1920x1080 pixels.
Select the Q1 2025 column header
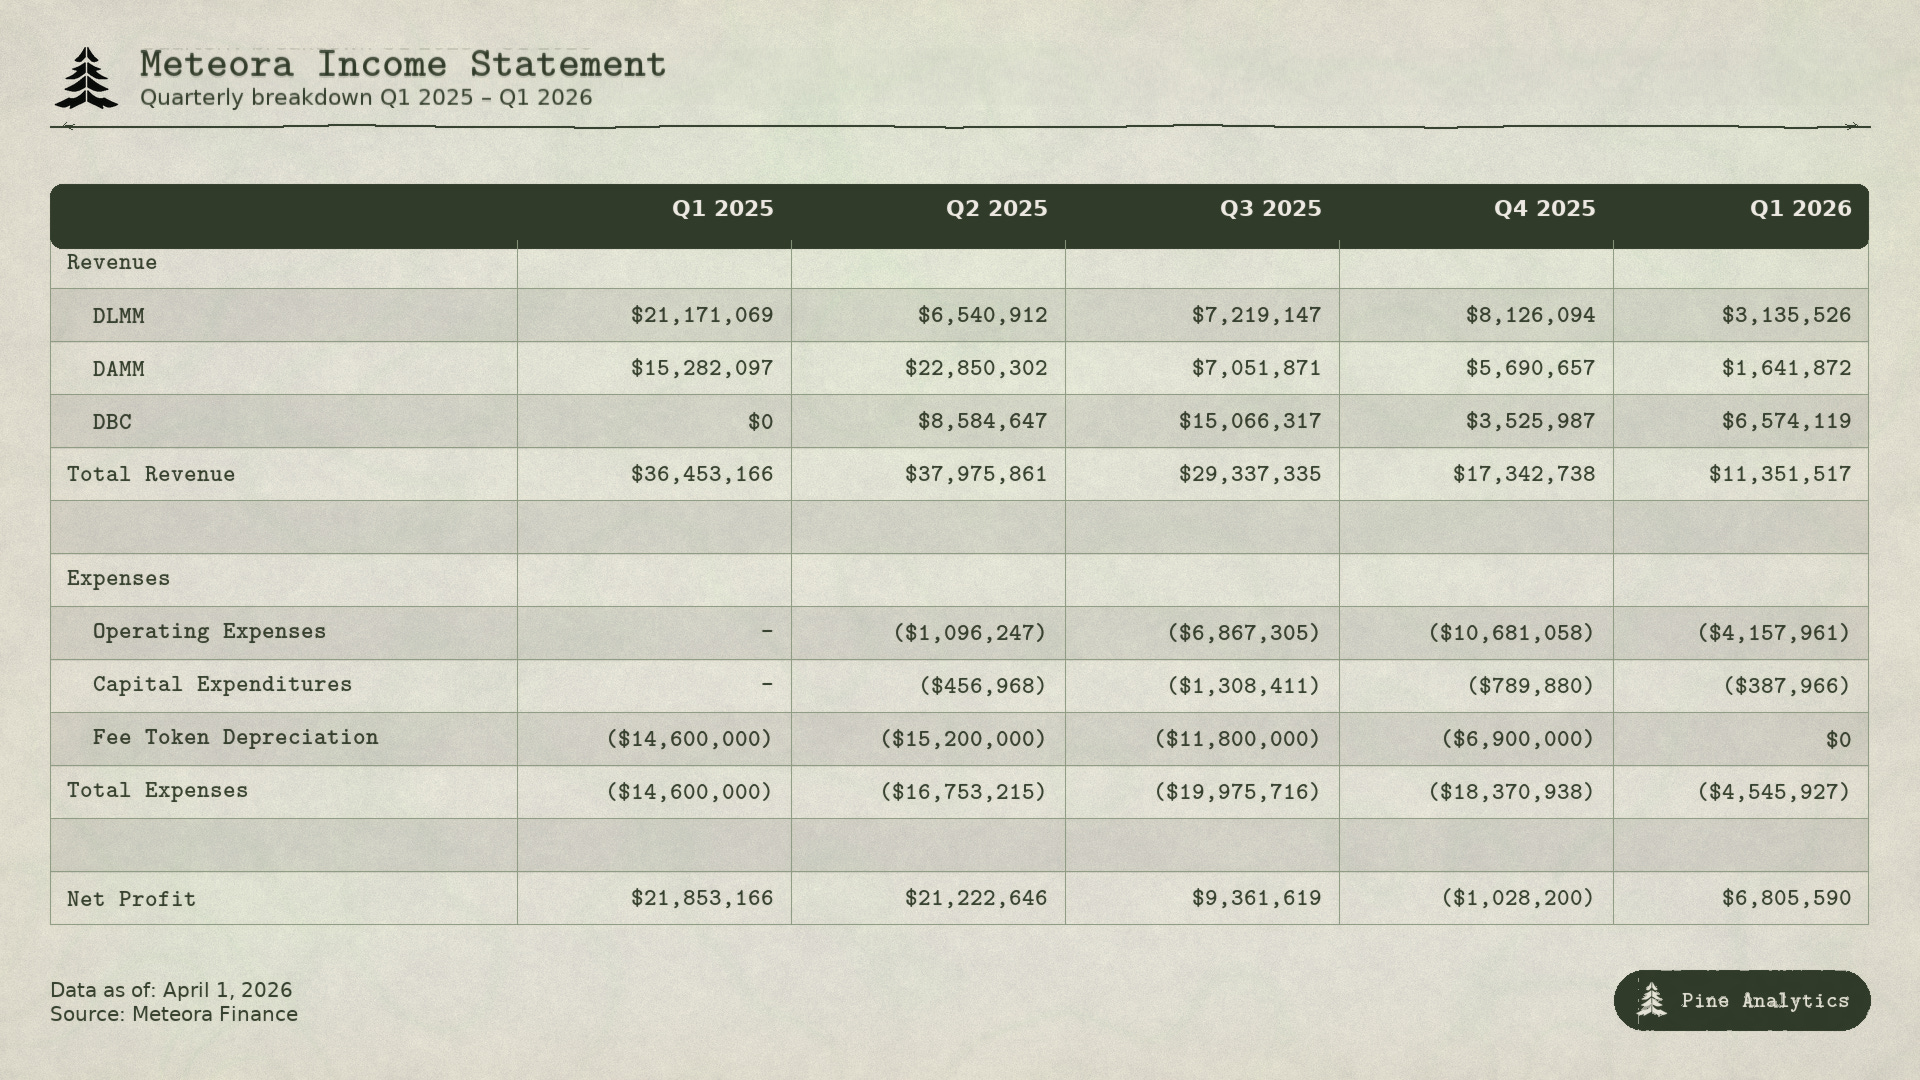click(x=722, y=209)
